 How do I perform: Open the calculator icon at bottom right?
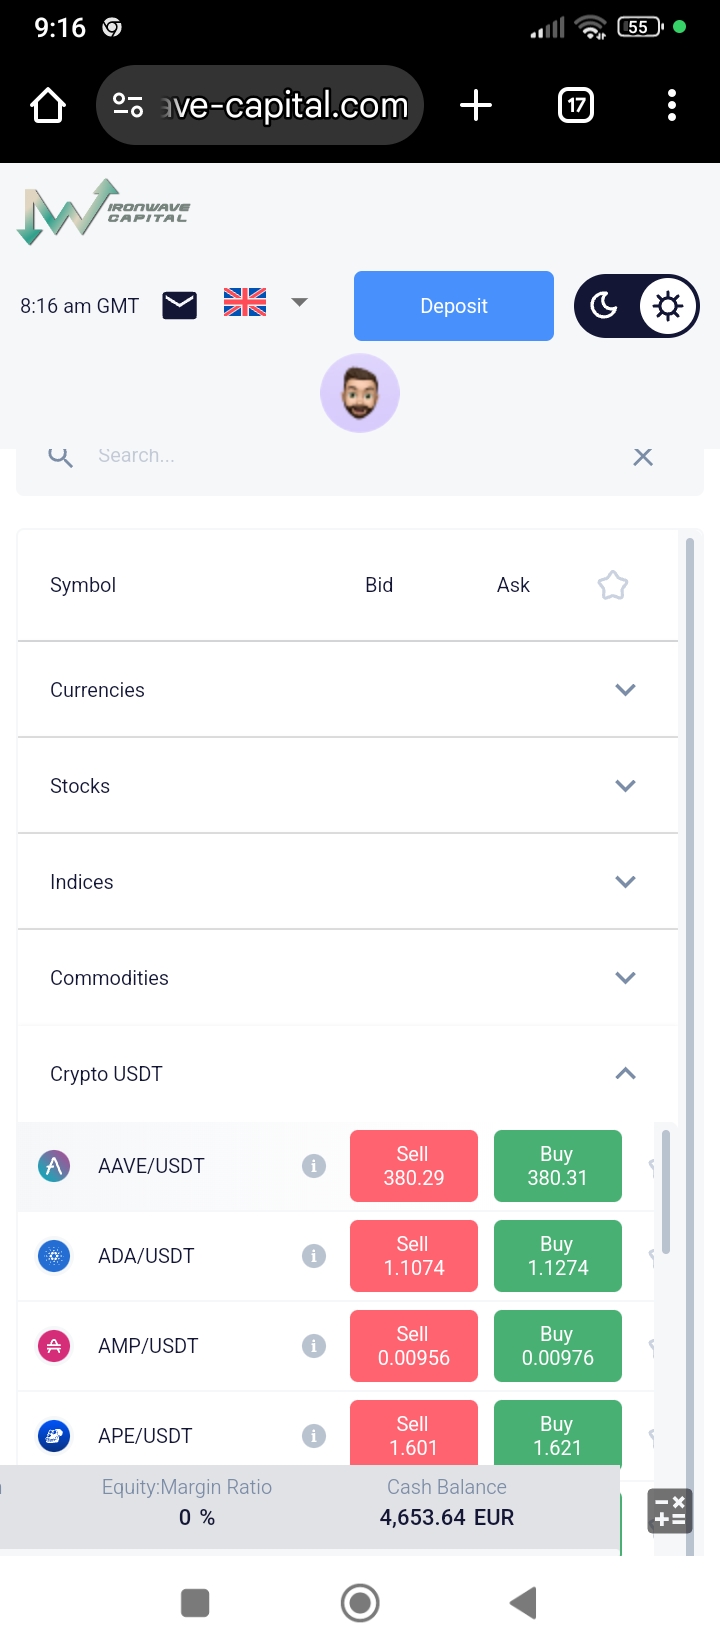point(669,1511)
